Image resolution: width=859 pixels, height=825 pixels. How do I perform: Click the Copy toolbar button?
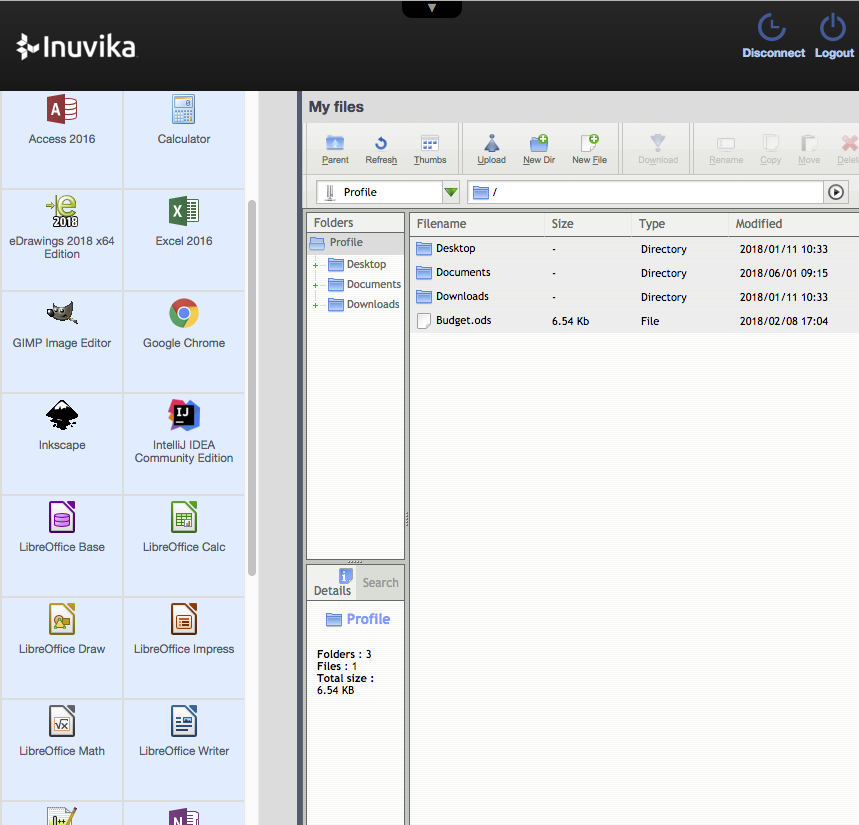point(770,150)
